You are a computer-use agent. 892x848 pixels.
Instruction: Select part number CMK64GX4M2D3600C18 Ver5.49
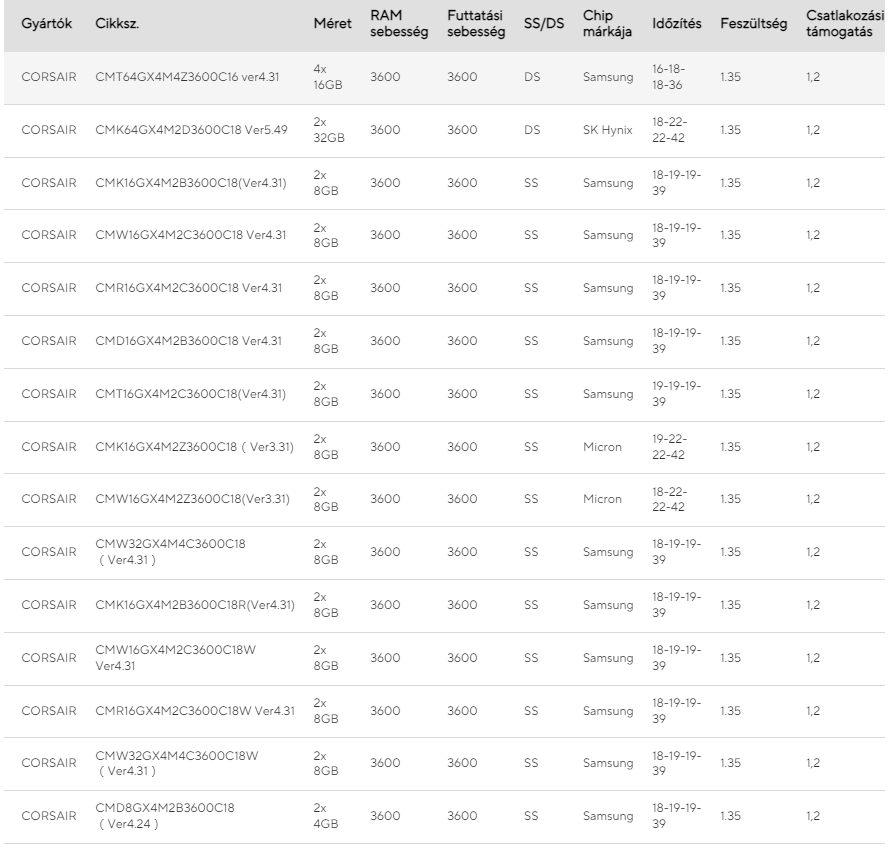point(191,130)
